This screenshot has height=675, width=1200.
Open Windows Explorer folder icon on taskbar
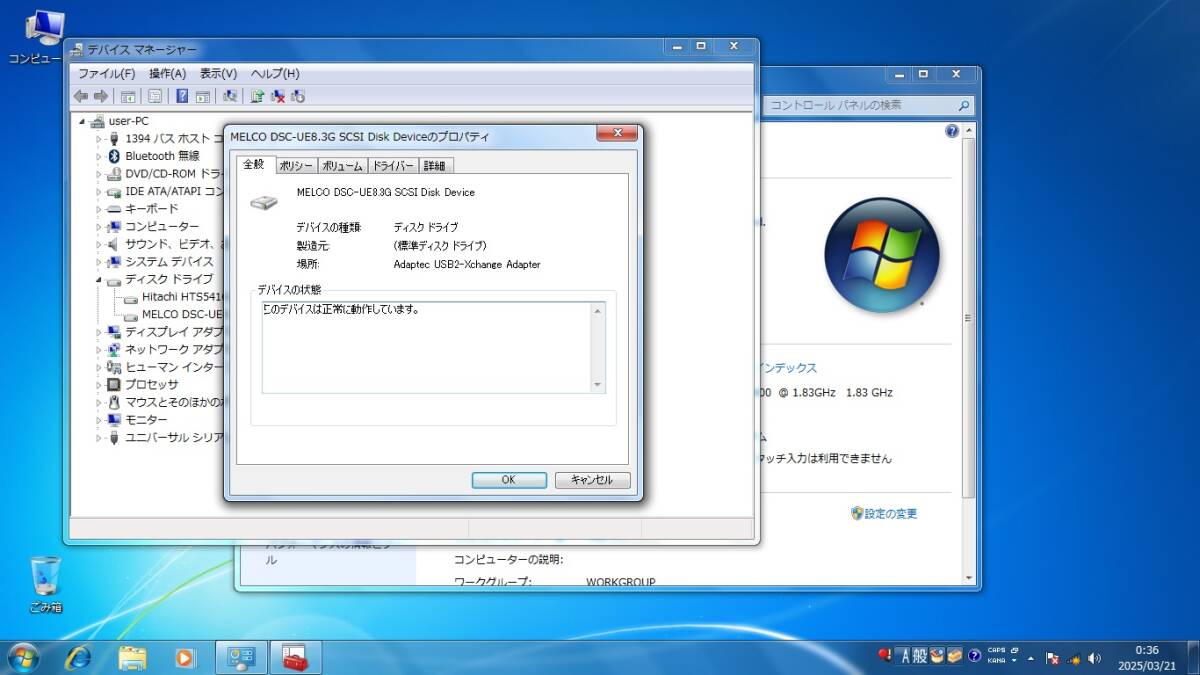tap(132, 658)
